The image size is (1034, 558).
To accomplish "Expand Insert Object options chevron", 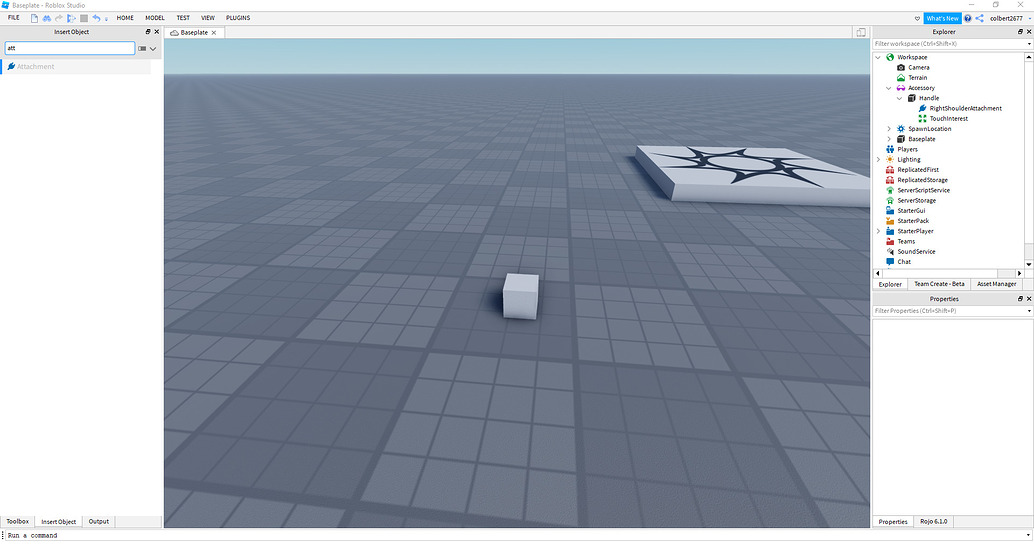I will [x=153, y=48].
